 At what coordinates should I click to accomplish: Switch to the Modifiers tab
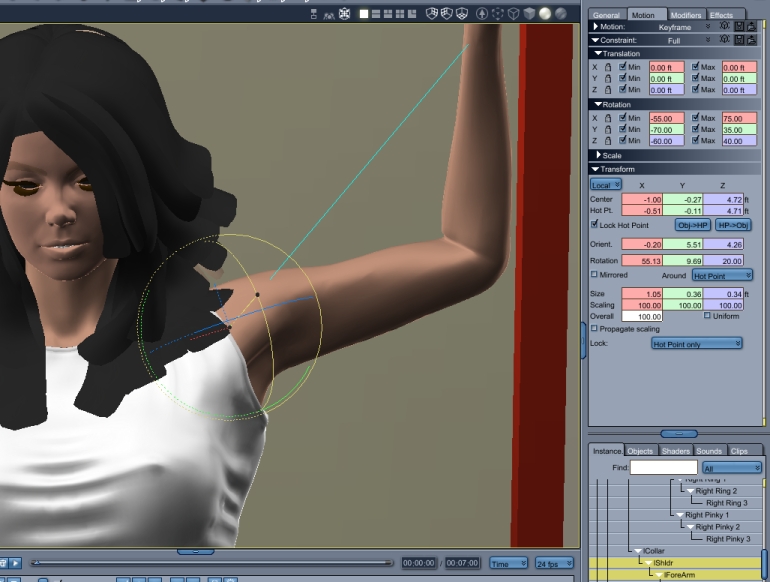(x=686, y=15)
